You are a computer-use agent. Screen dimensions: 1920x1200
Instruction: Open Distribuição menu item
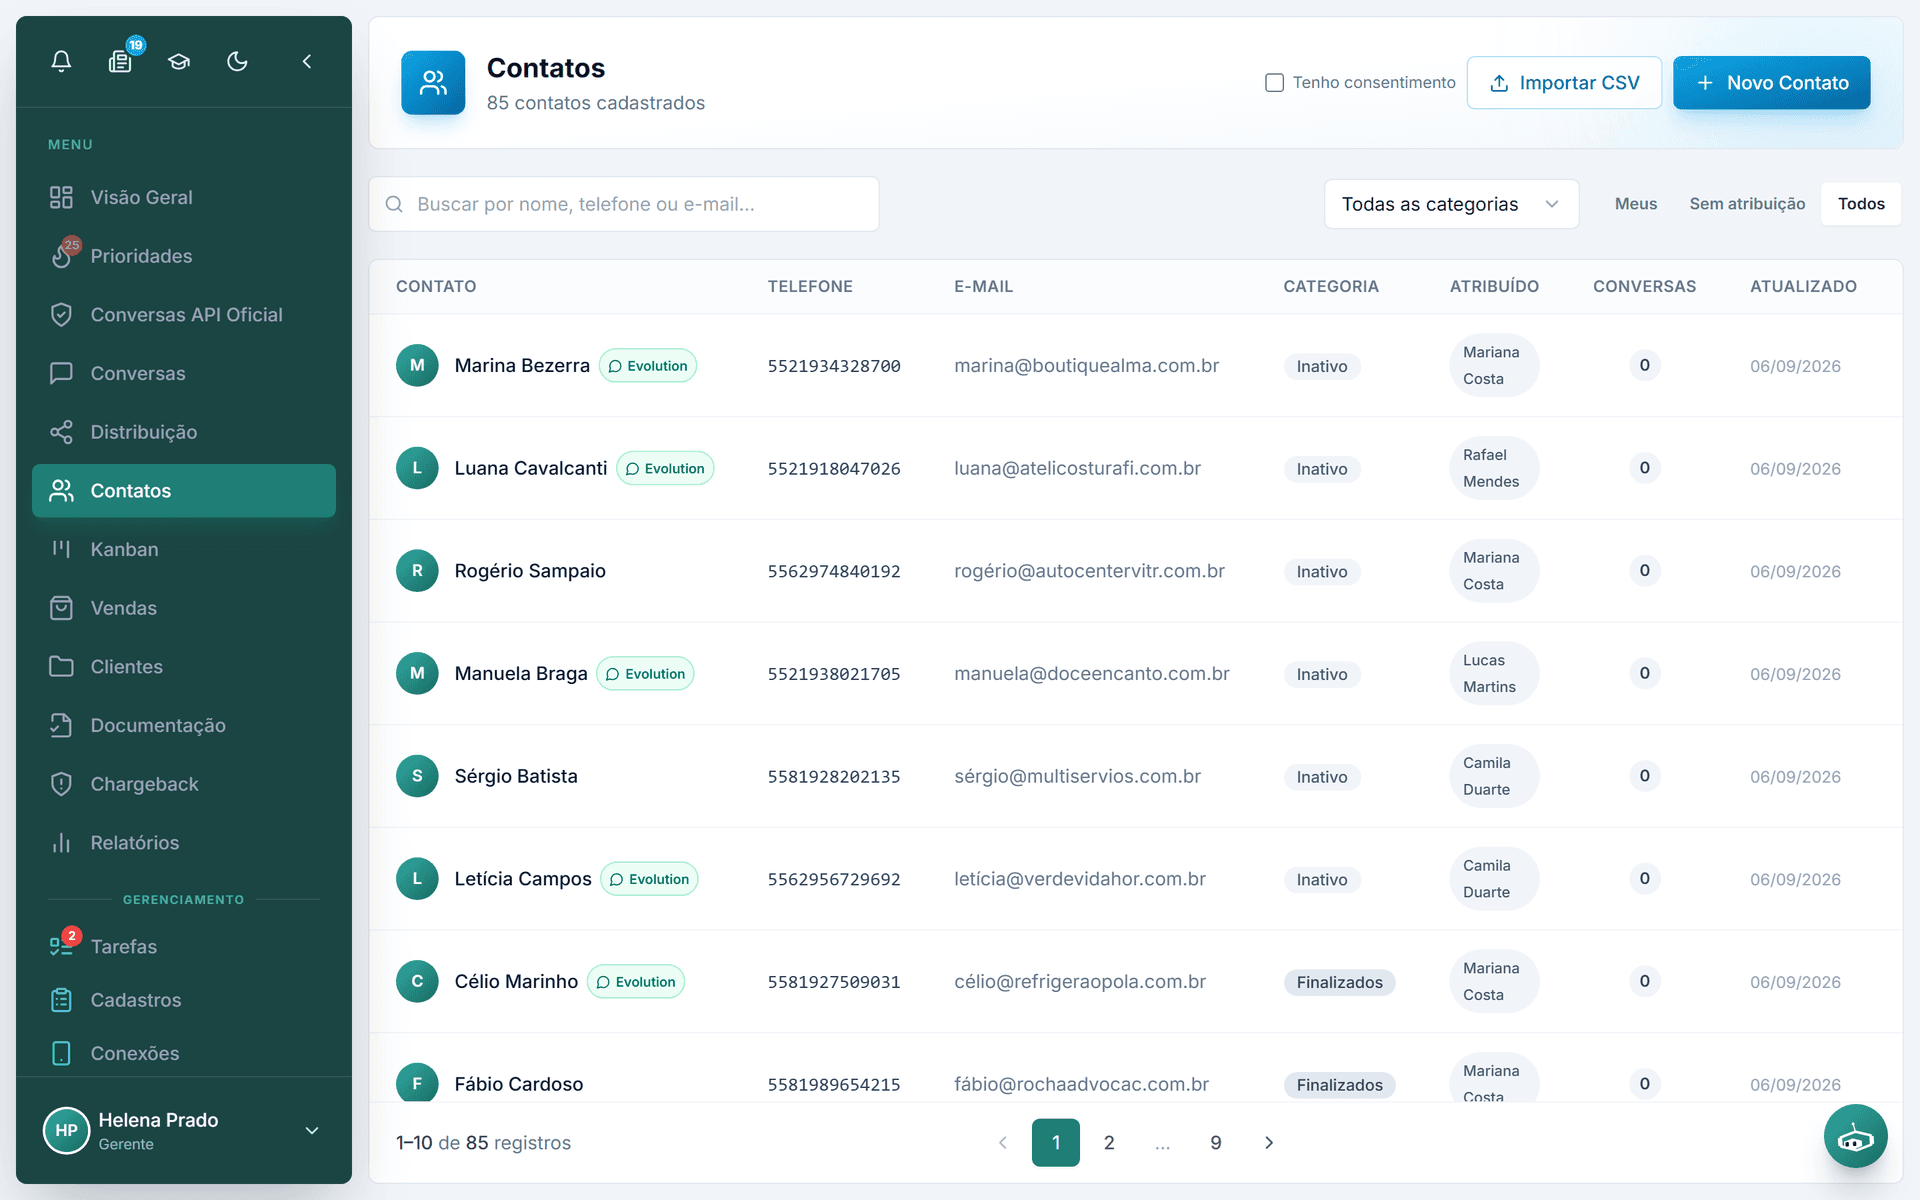point(184,432)
